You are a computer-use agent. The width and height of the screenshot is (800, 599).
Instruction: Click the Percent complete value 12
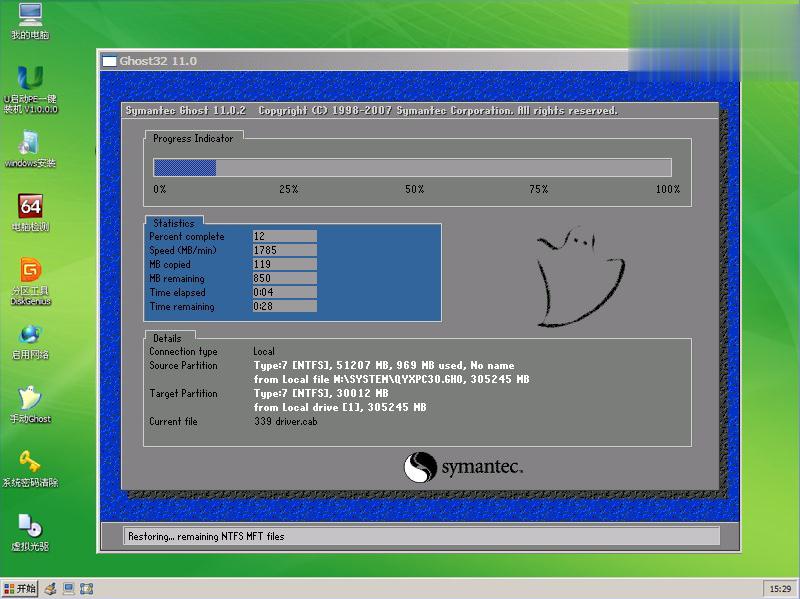click(x=285, y=236)
